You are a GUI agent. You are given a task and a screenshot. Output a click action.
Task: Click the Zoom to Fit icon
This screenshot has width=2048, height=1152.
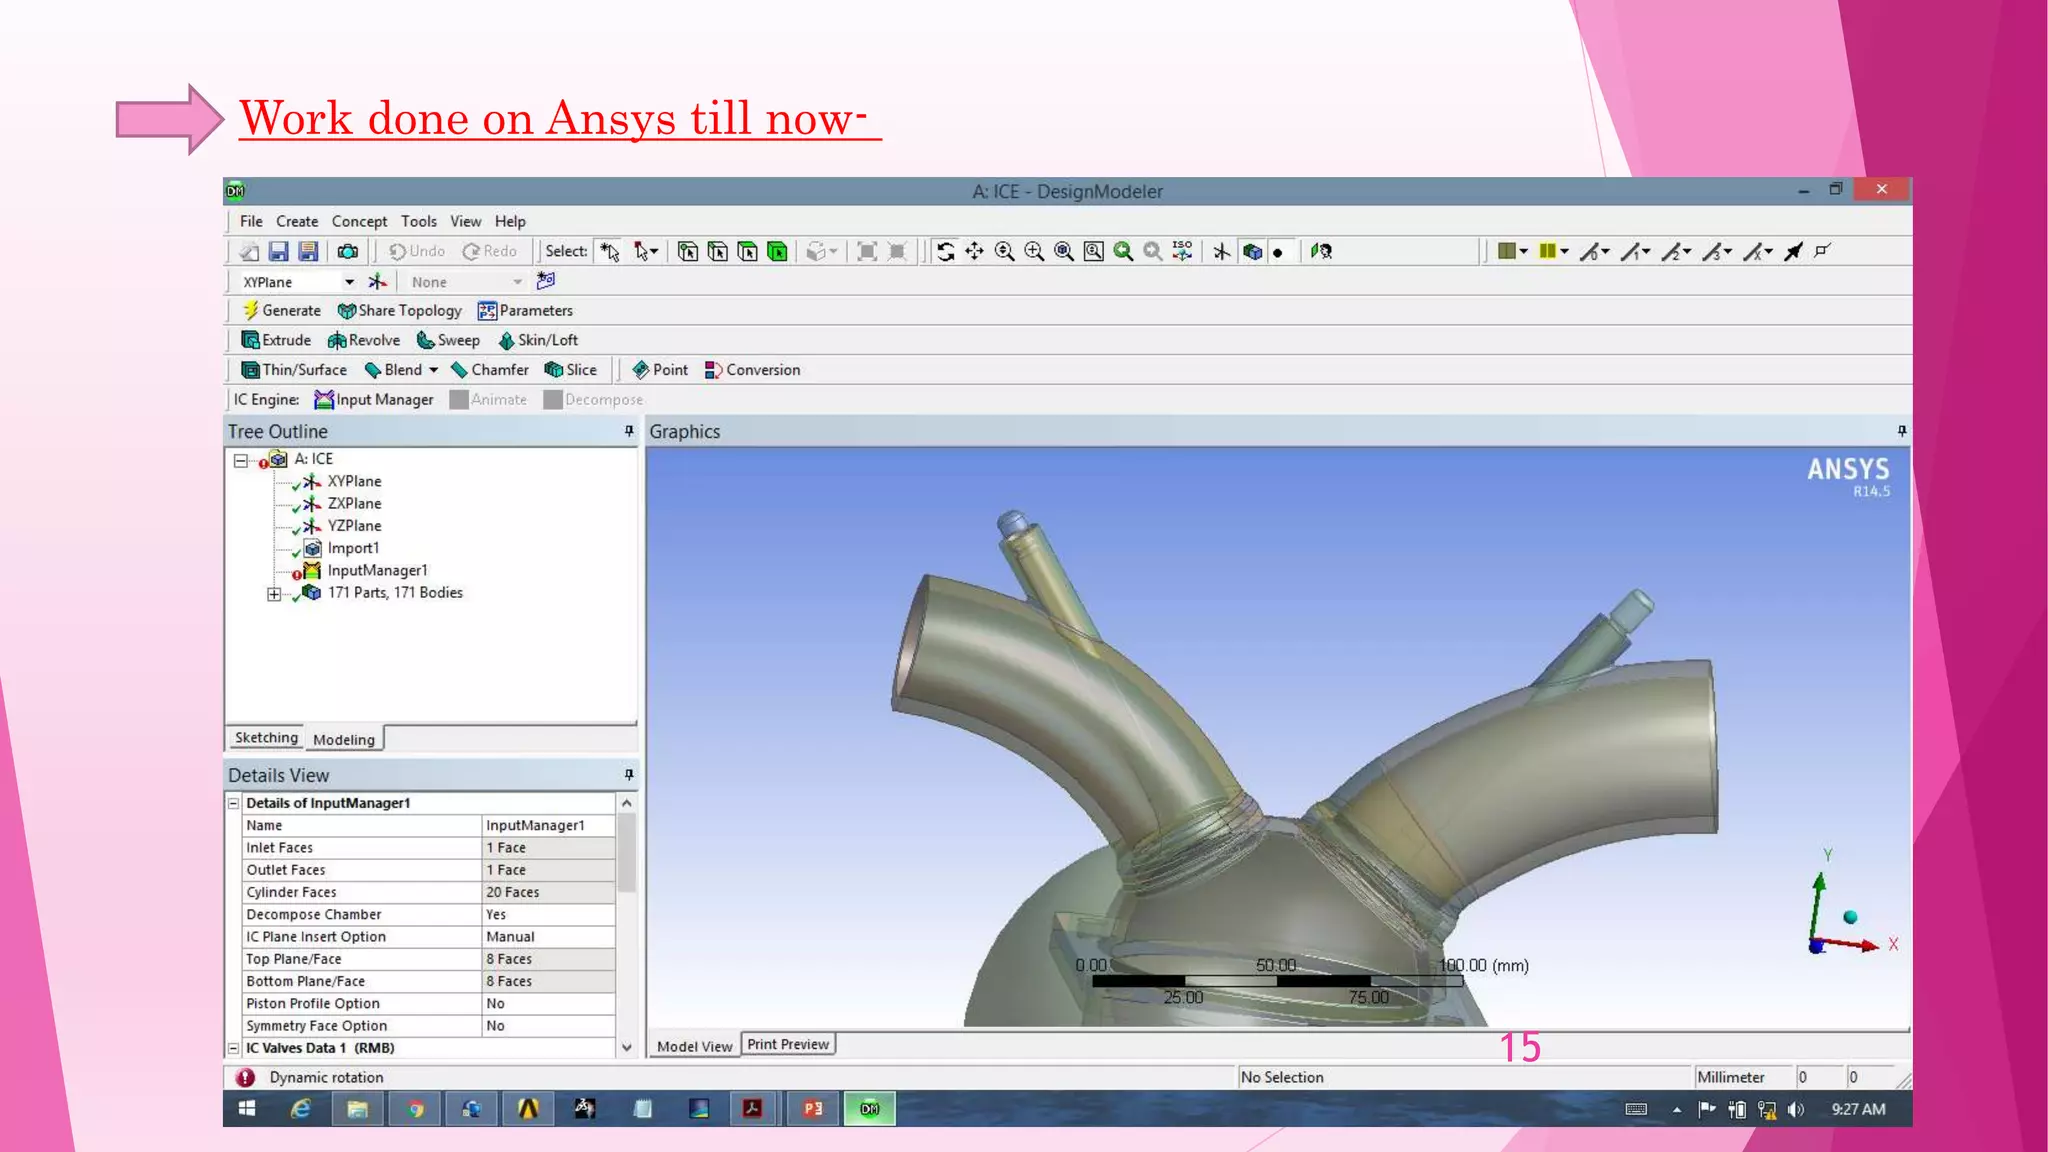(1065, 252)
